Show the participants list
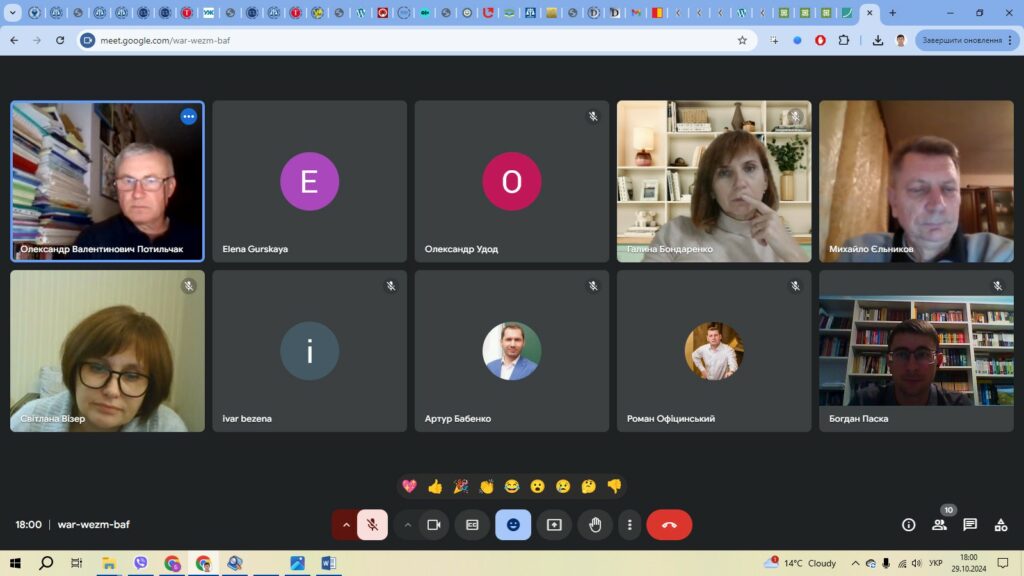 pyautogui.click(x=939, y=525)
